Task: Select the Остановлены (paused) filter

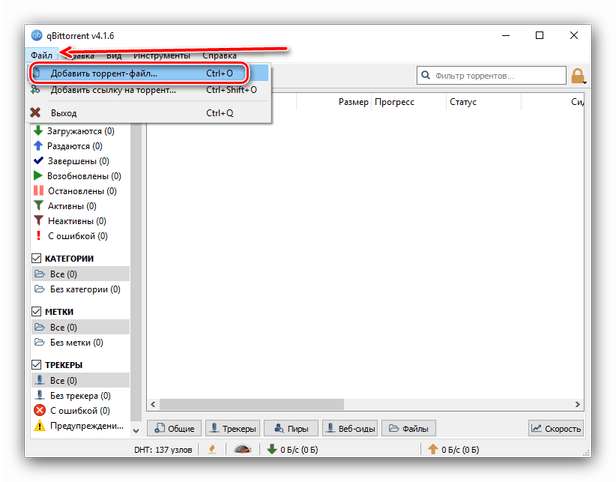Action: (x=81, y=191)
